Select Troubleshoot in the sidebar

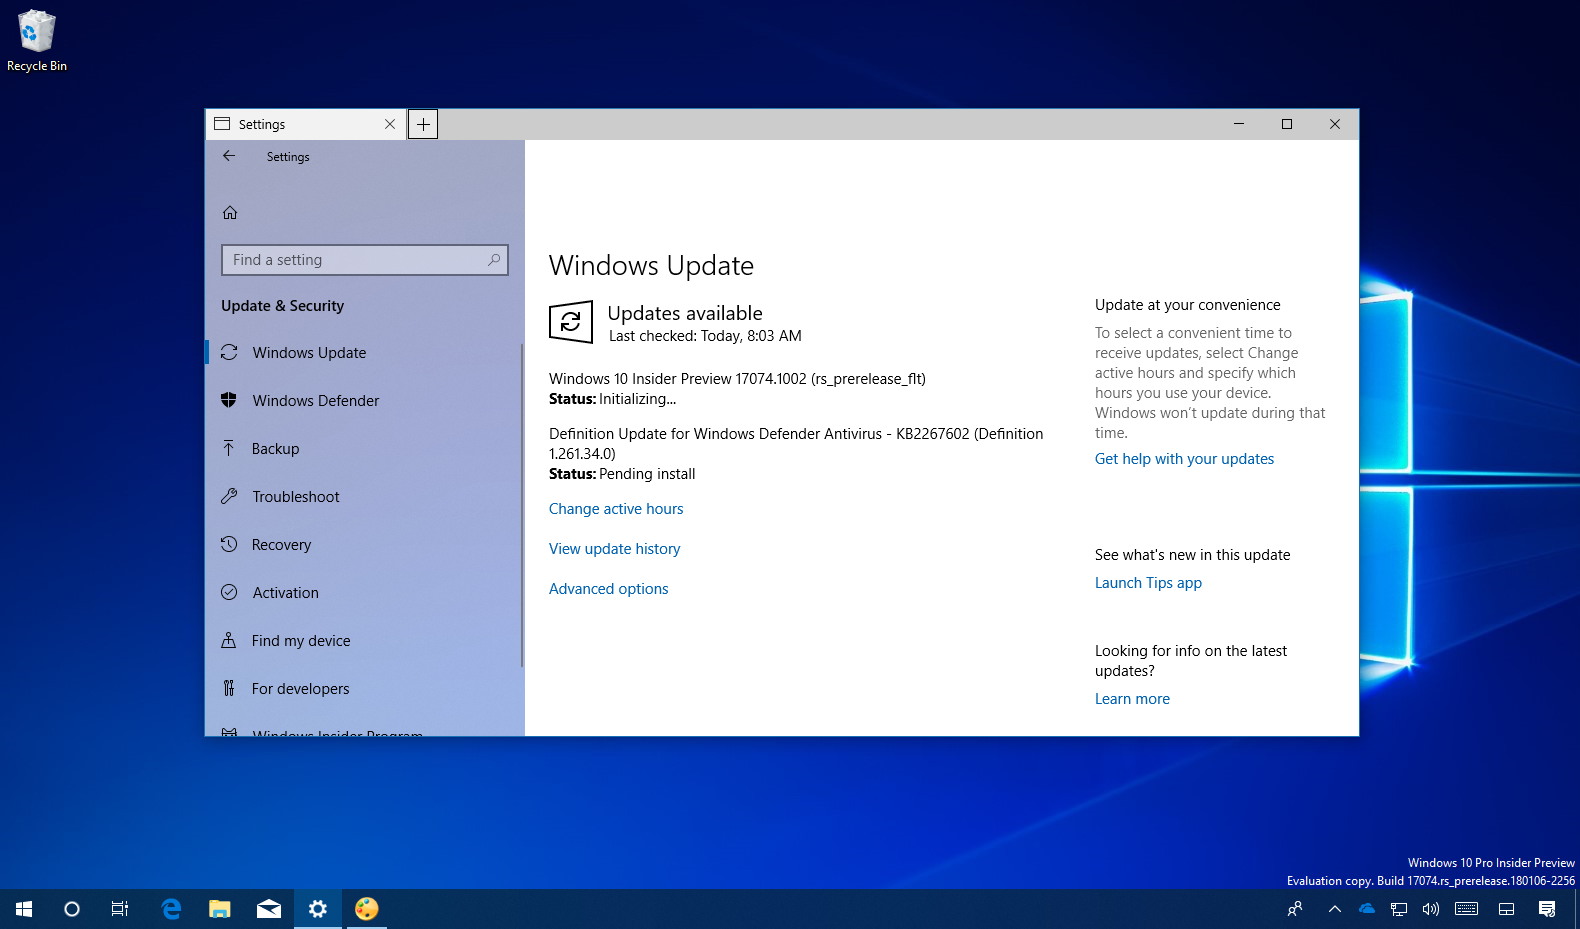pyautogui.click(x=363, y=496)
